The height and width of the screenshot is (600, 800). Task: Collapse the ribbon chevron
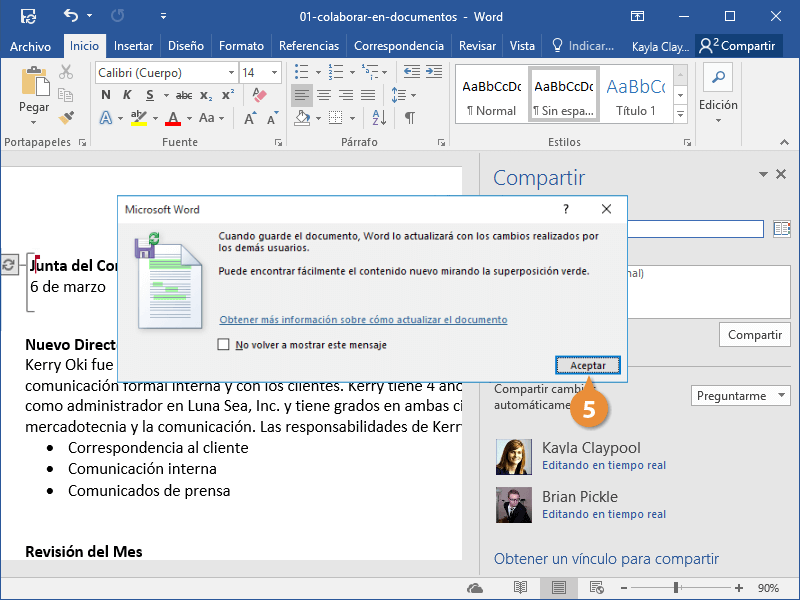pyautogui.click(x=784, y=142)
